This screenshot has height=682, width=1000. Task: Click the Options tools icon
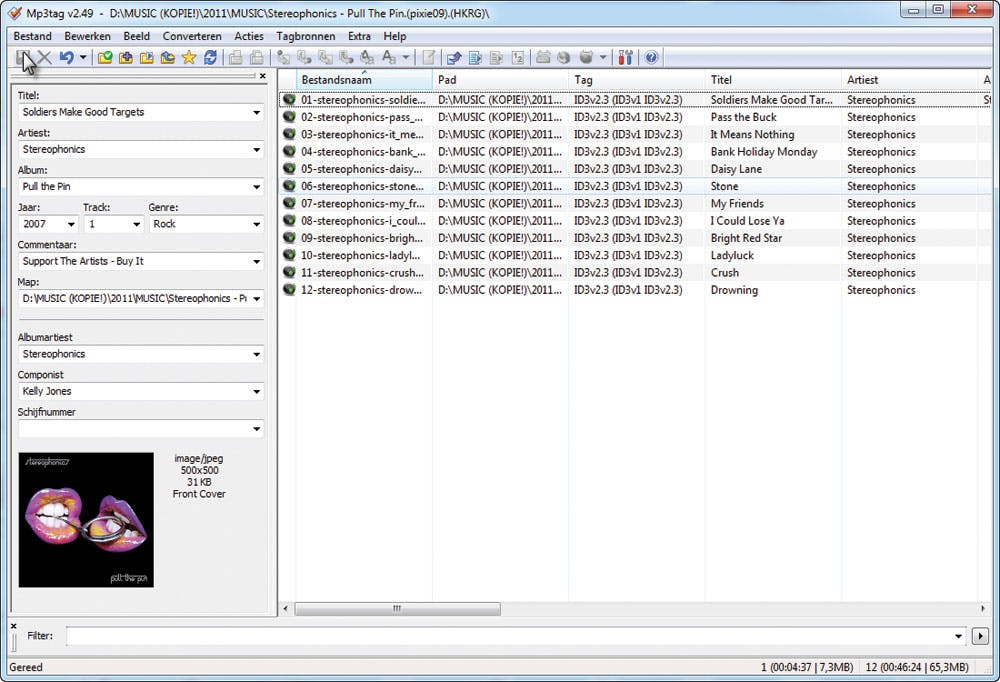(626, 58)
